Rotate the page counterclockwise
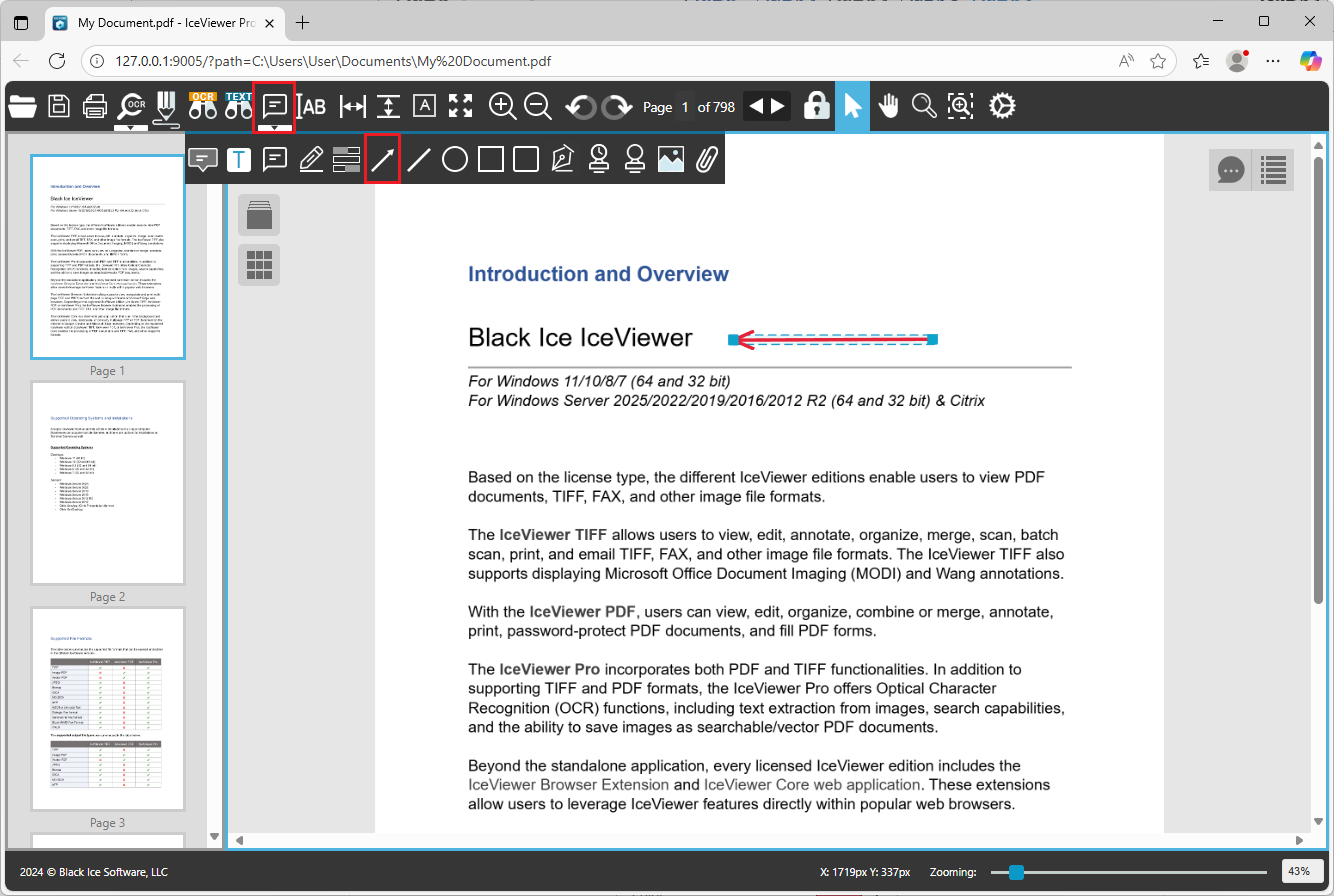 click(x=581, y=106)
